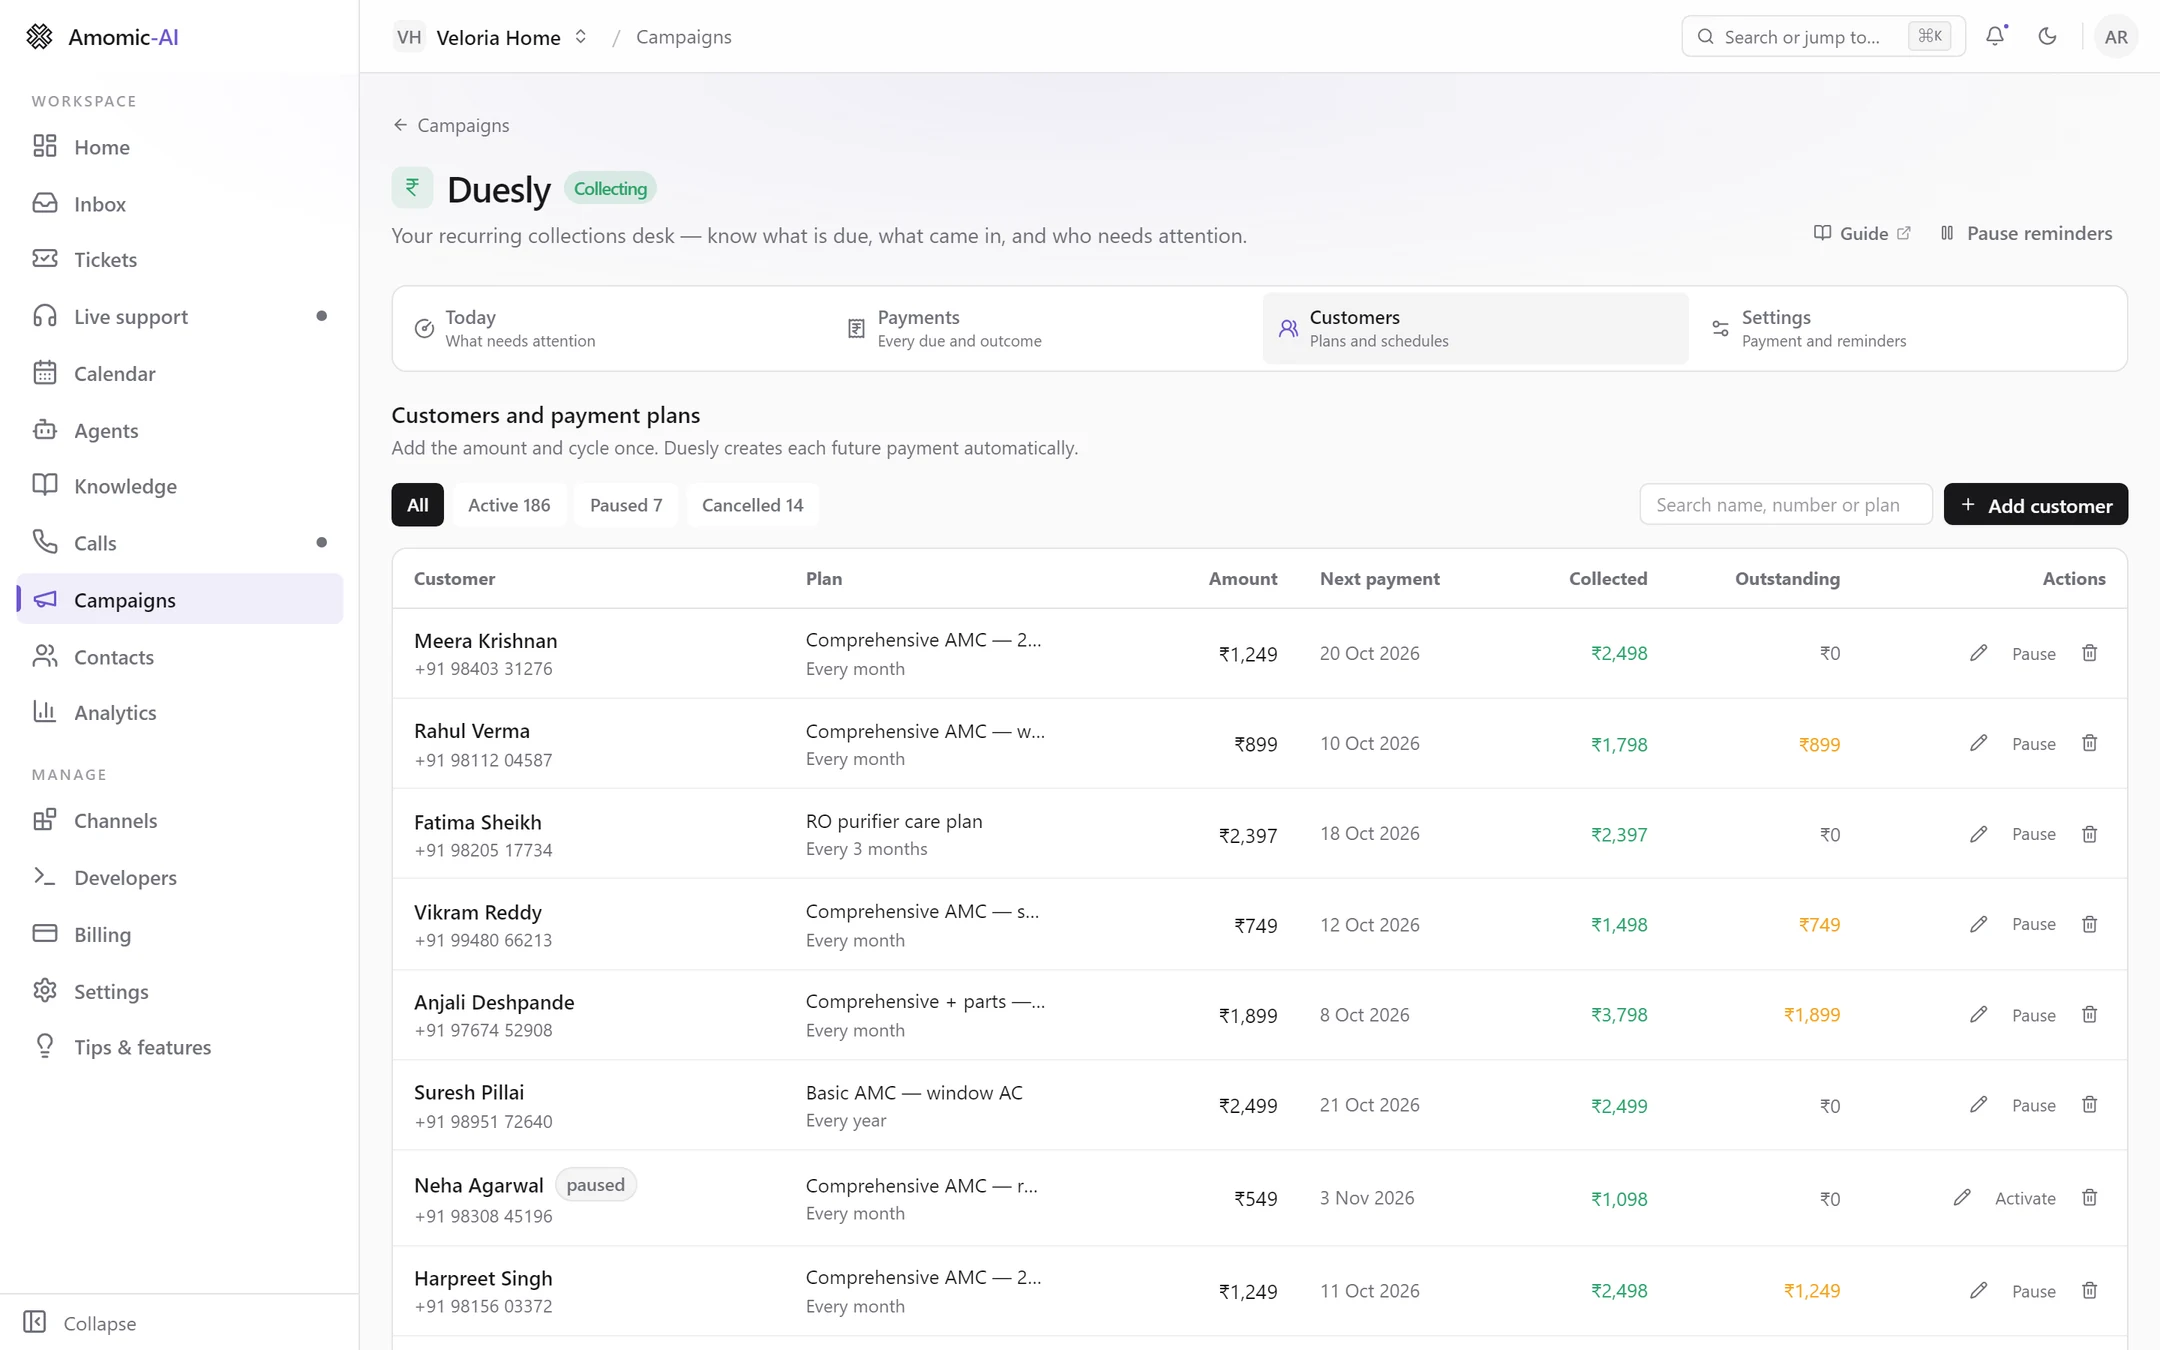Open Tips & features sidebar item
Viewport: 2160px width, 1350px height.
pyautogui.click(x=180, y=1047)
